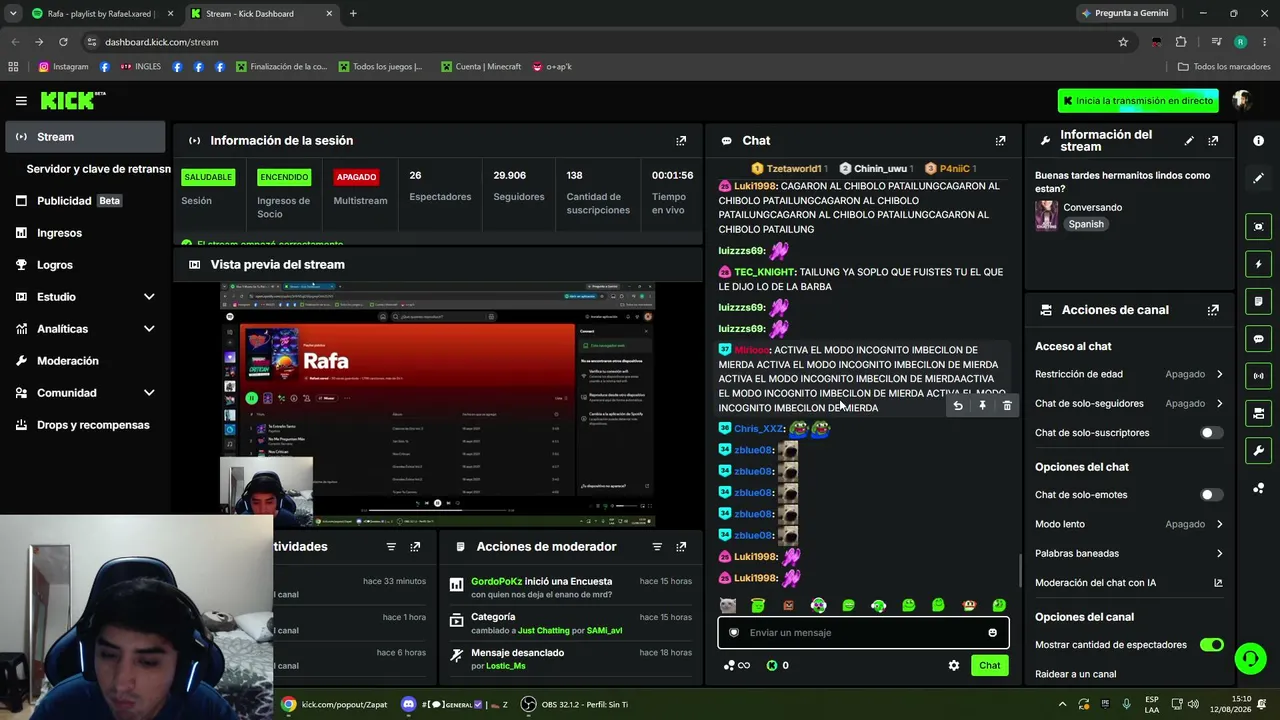The height and width of the screenshot is (720, 1280).
Task: Toggle Chat de solo-emotes switch
Action: point(1211,495)
